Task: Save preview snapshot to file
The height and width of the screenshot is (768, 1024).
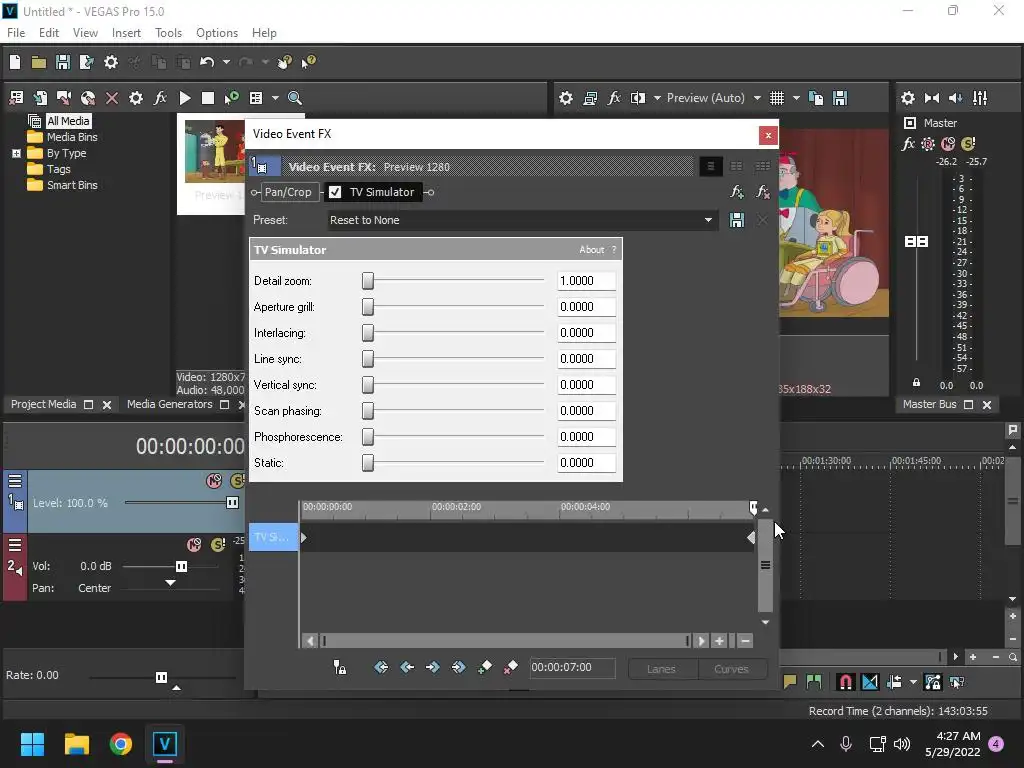Action: pos(840,98)
